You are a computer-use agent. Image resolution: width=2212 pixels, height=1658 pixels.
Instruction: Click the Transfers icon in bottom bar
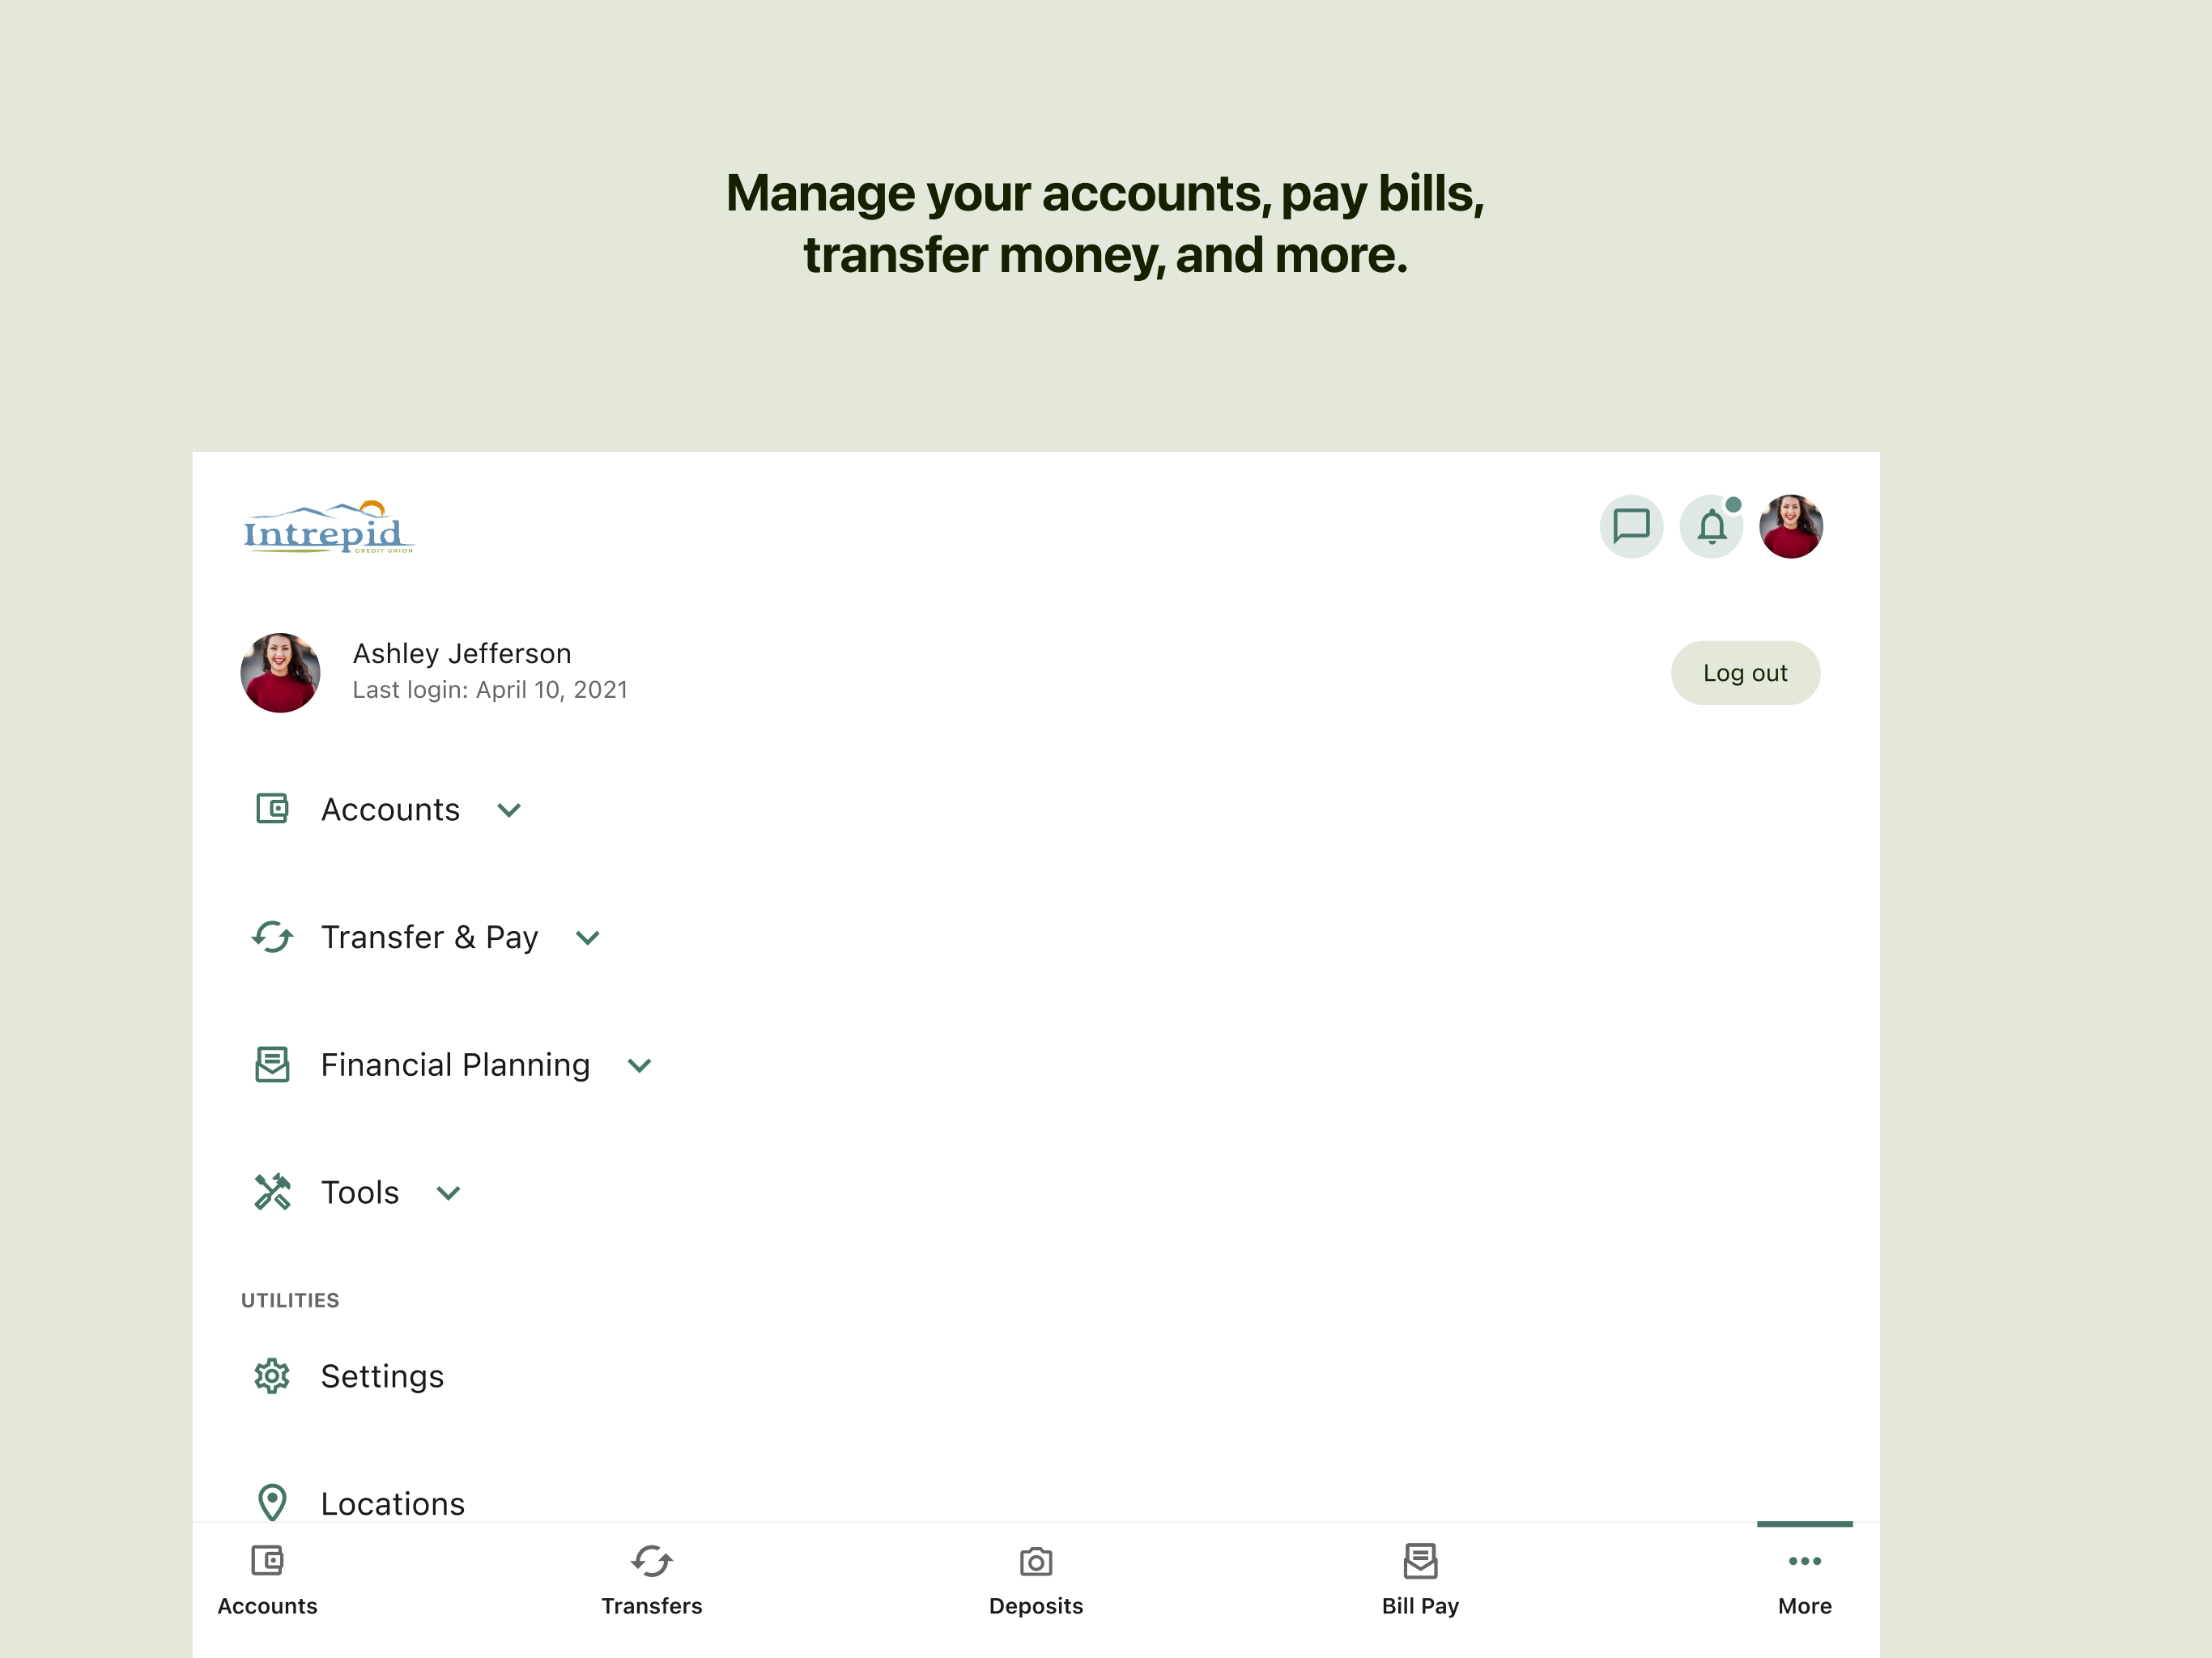[652, 1560]
